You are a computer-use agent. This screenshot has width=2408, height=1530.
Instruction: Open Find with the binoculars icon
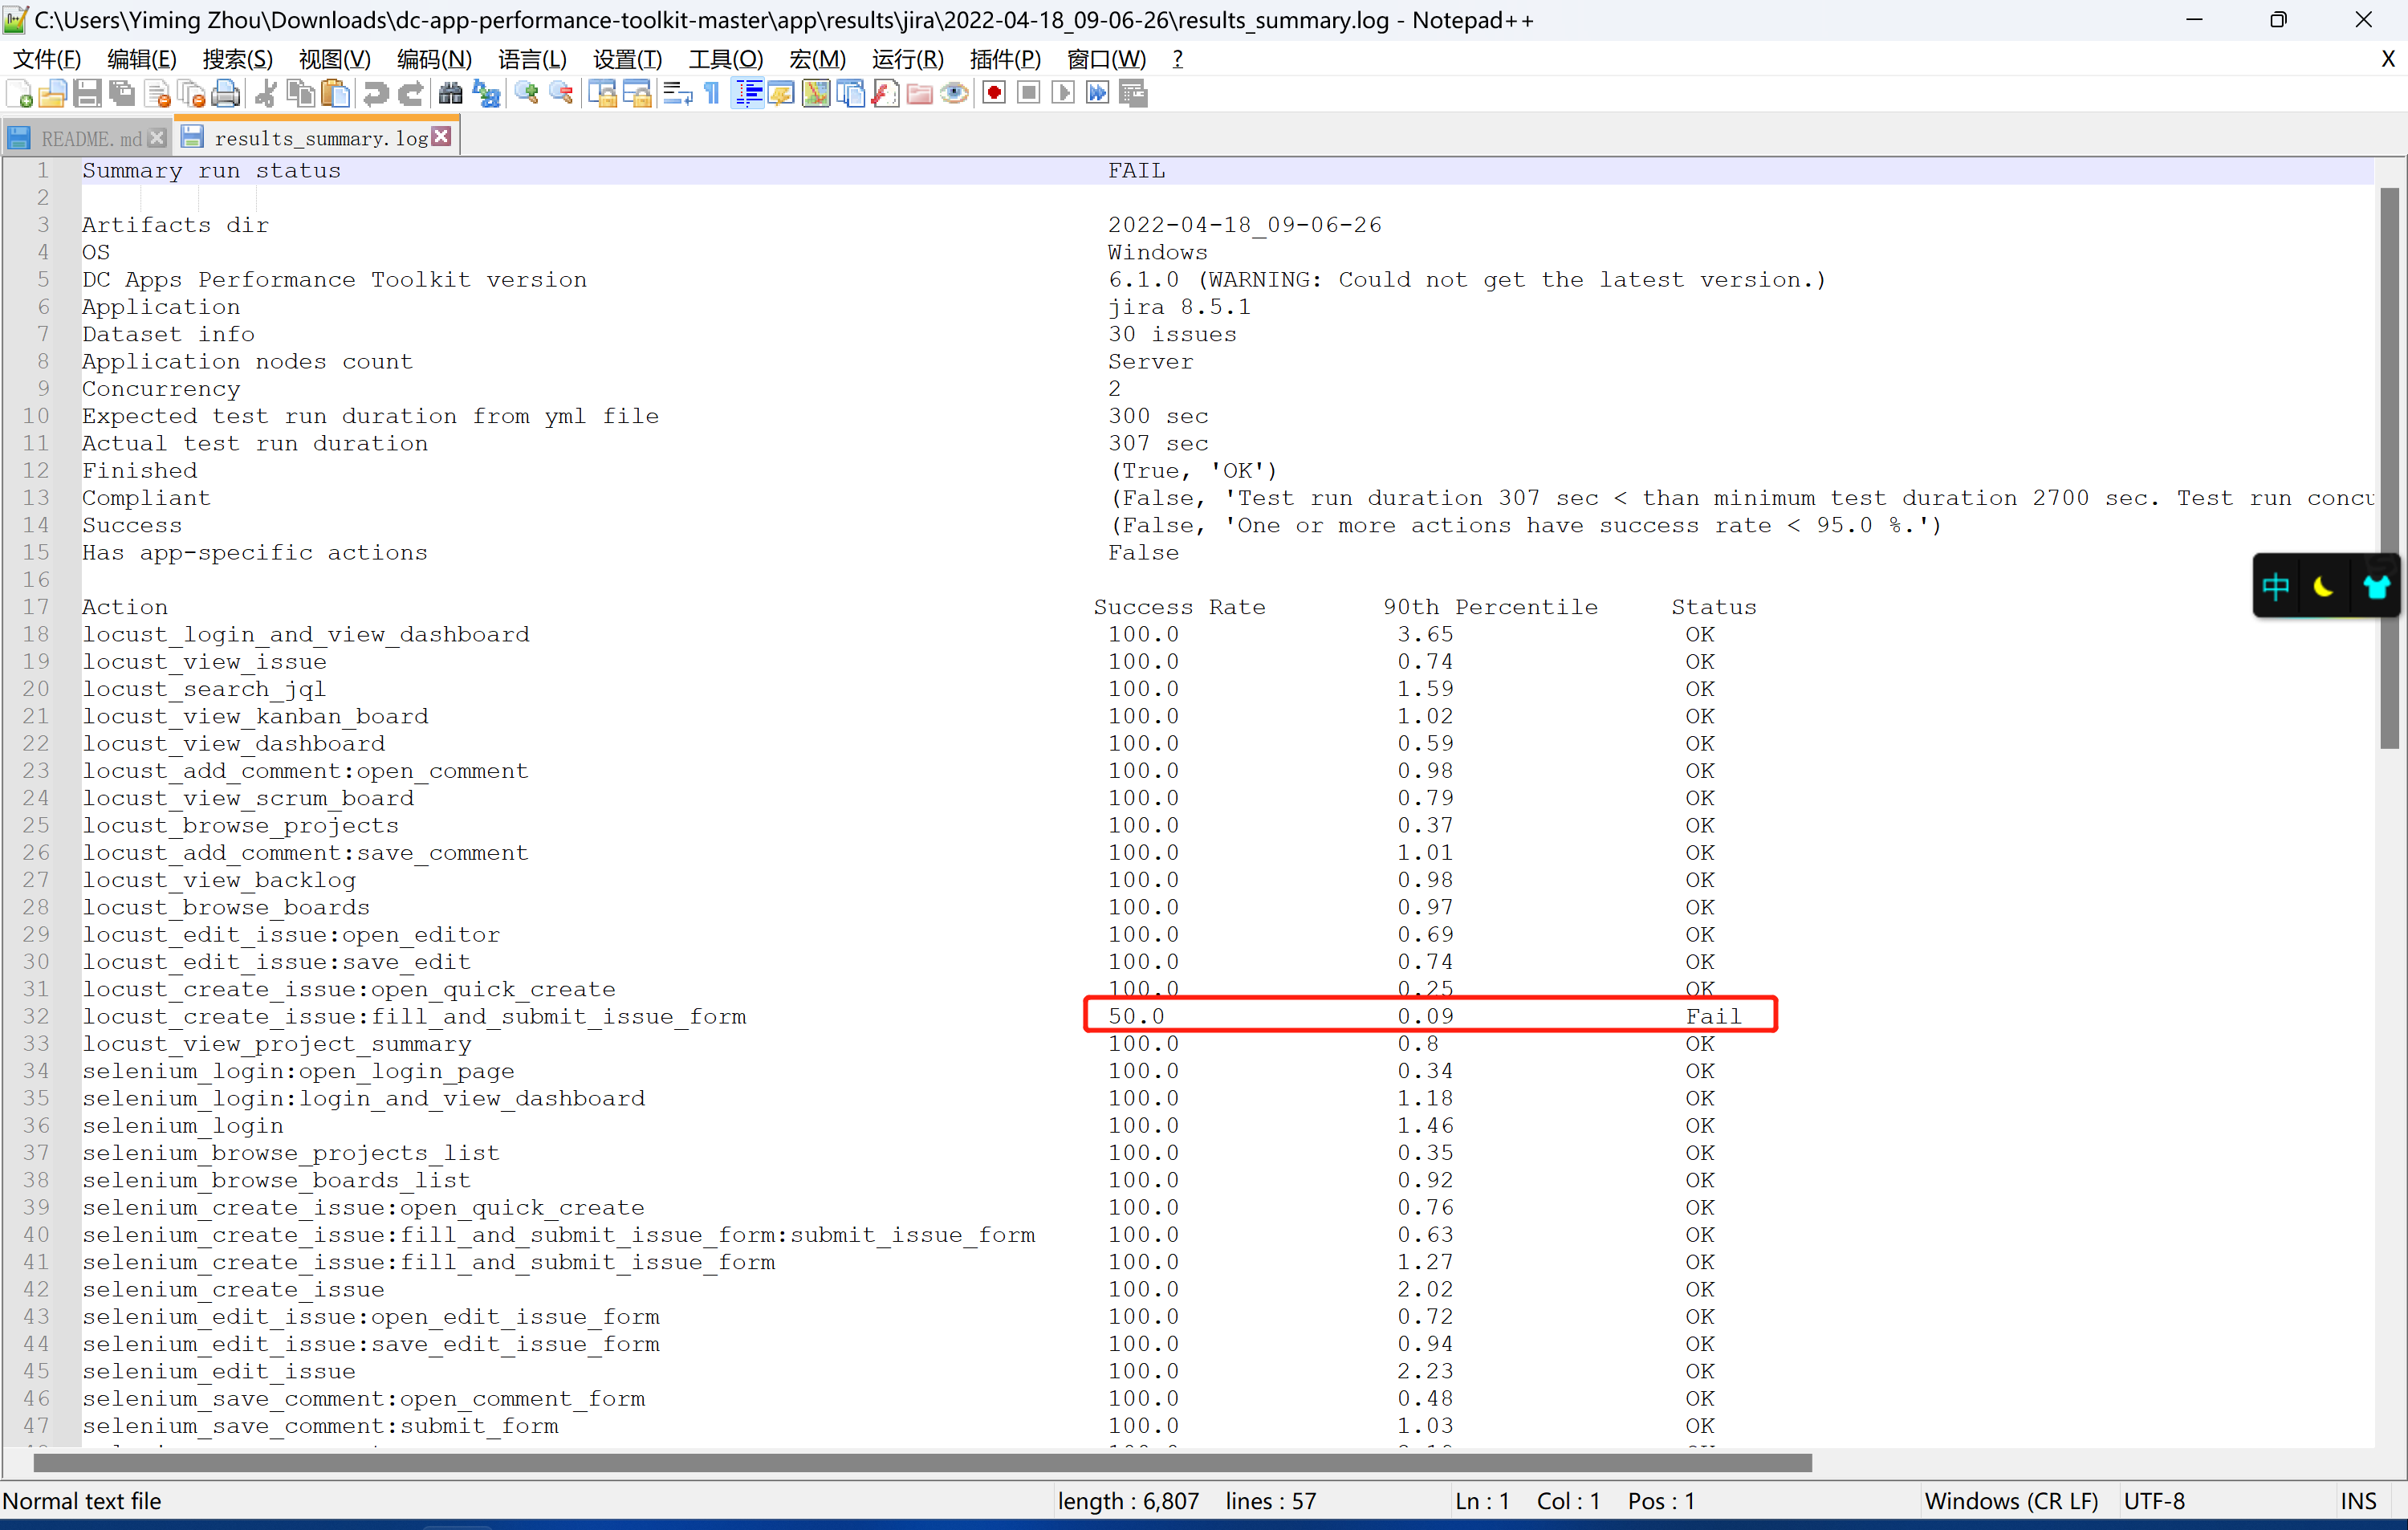(451, 94)
